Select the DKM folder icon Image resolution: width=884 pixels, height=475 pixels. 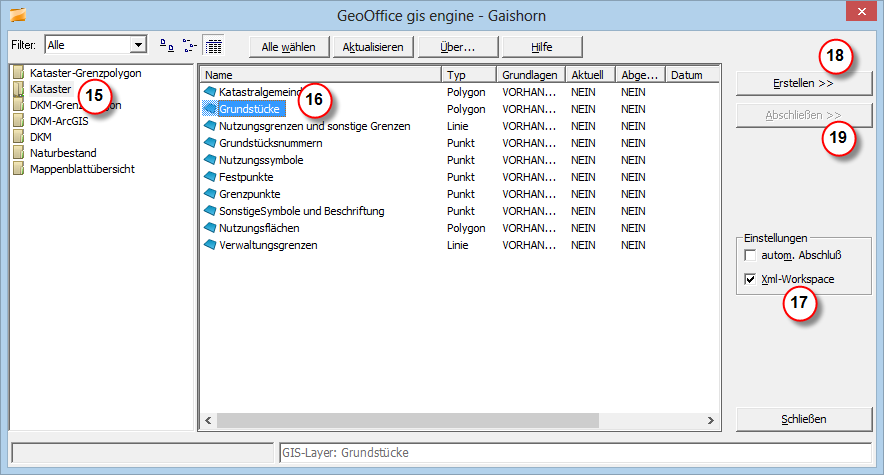point(19,136)
